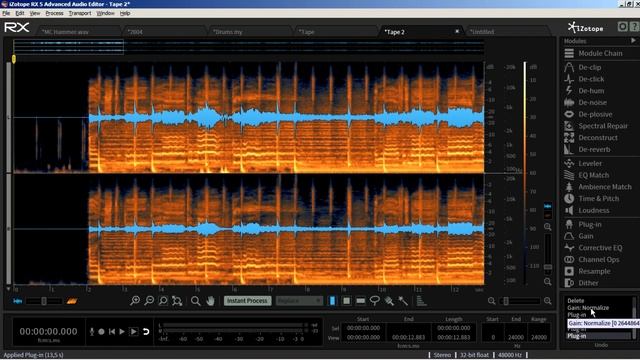Open the EQ Match module
Image resolution: width=640 pixels, height=360 pixels.
(587, 175)
